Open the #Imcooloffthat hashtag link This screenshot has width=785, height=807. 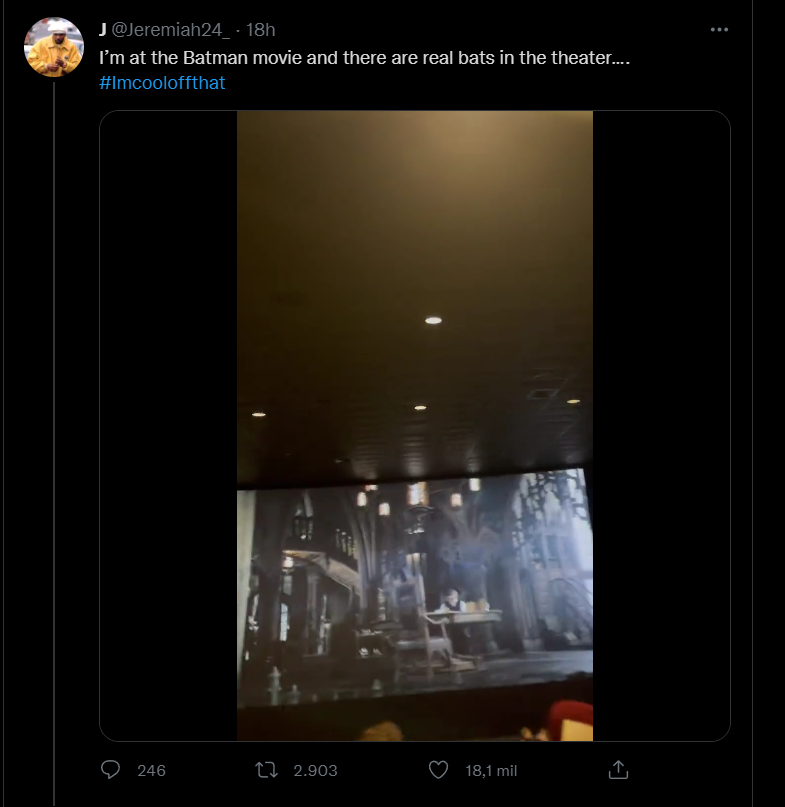coord(162,83)
